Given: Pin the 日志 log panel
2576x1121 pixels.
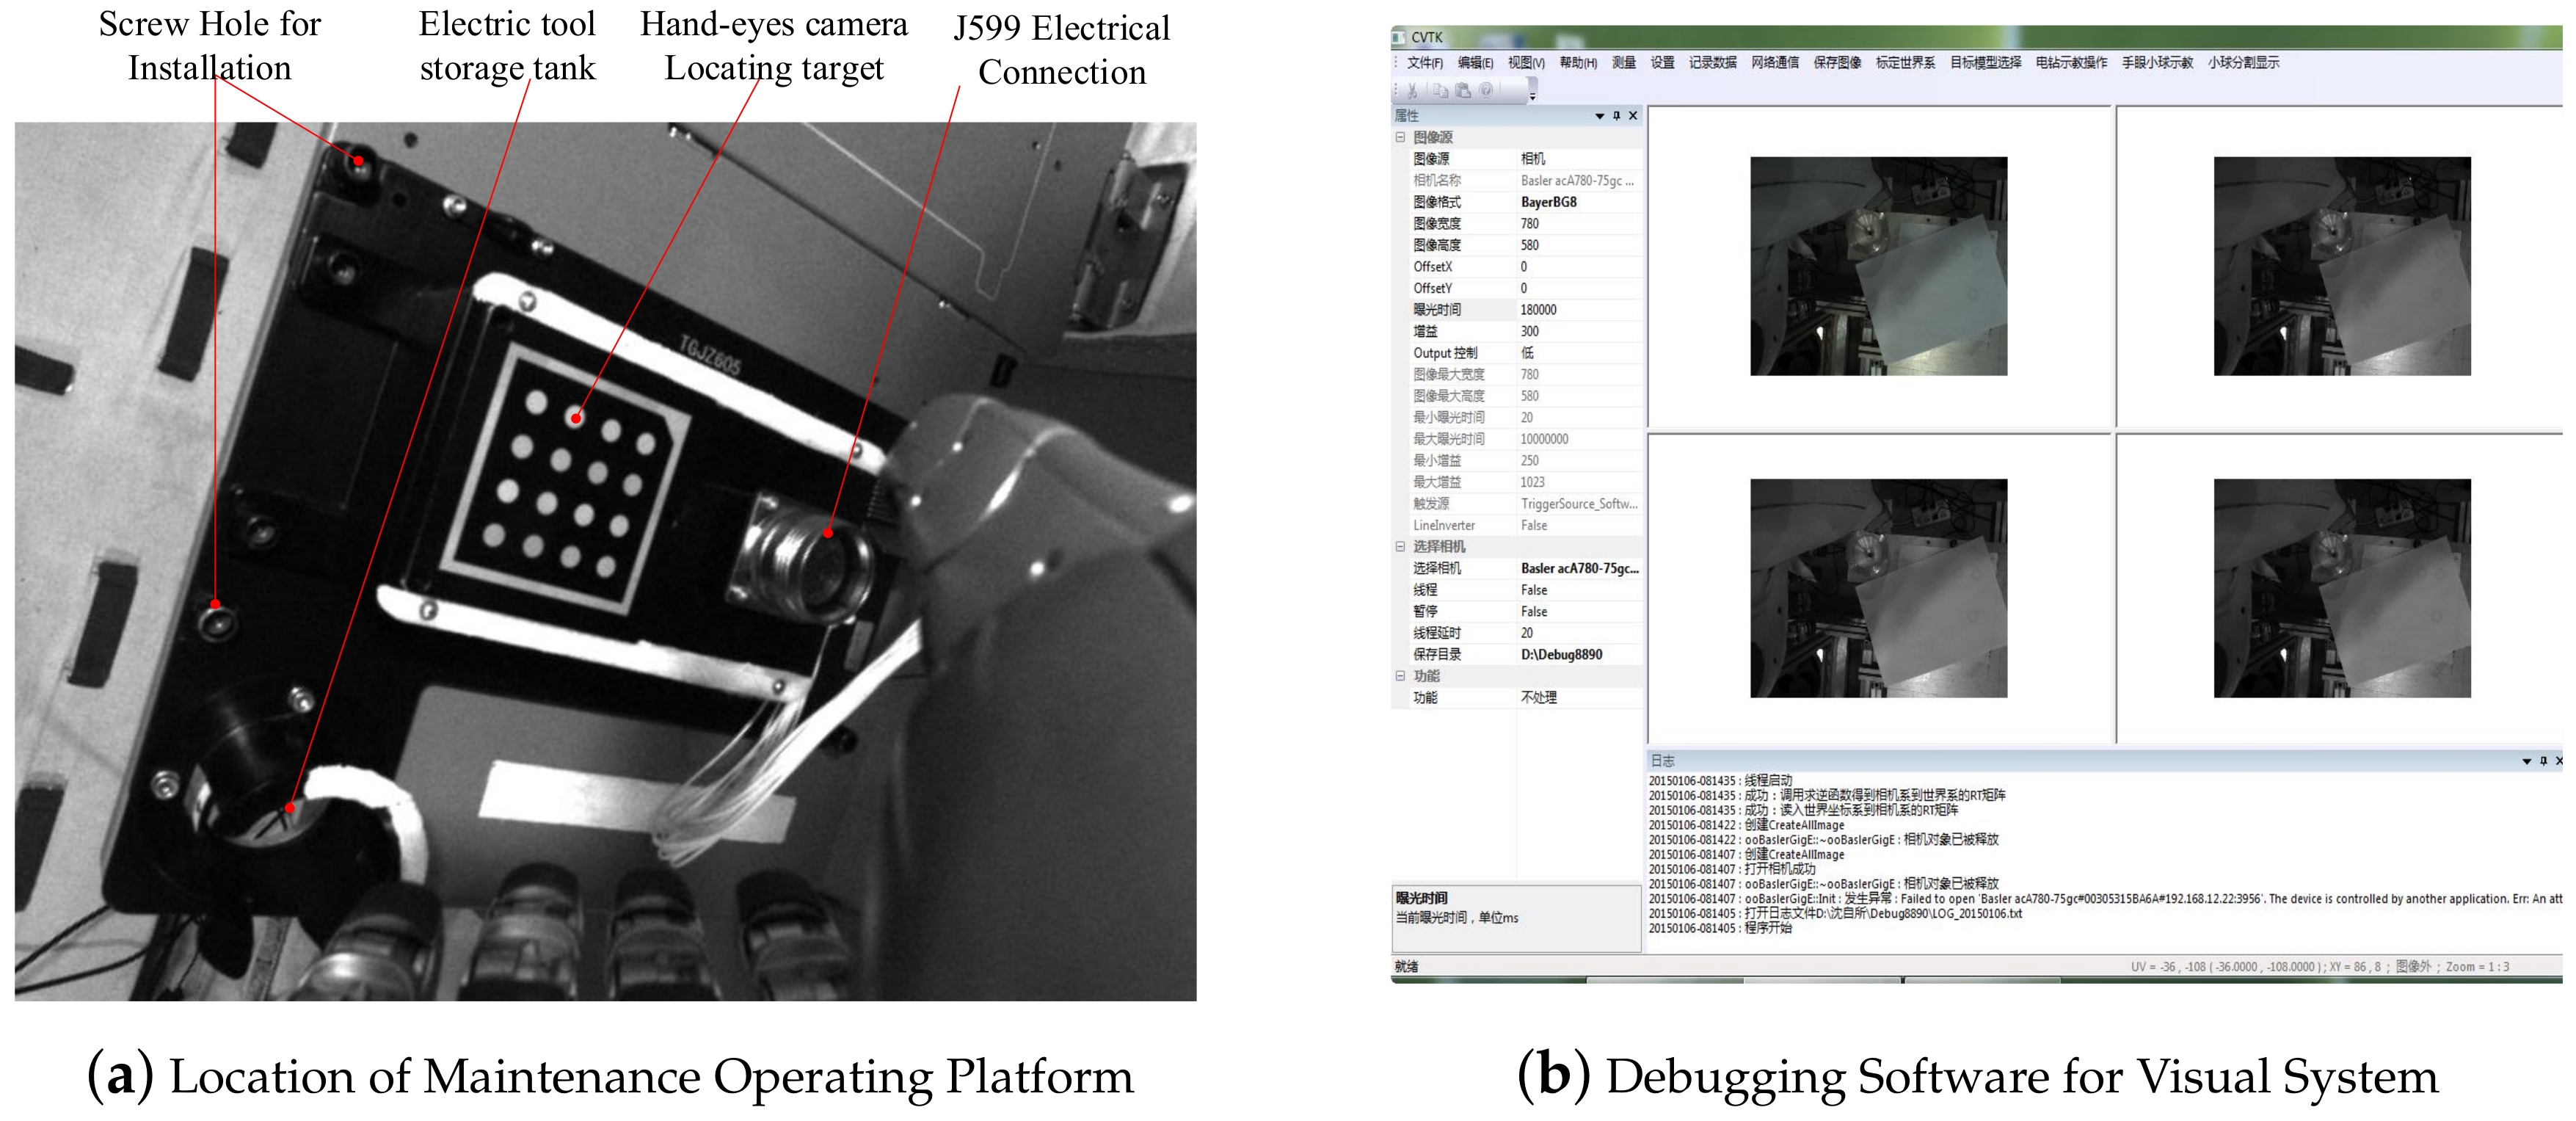Looking at the screenshot, I should [2543, 761].
